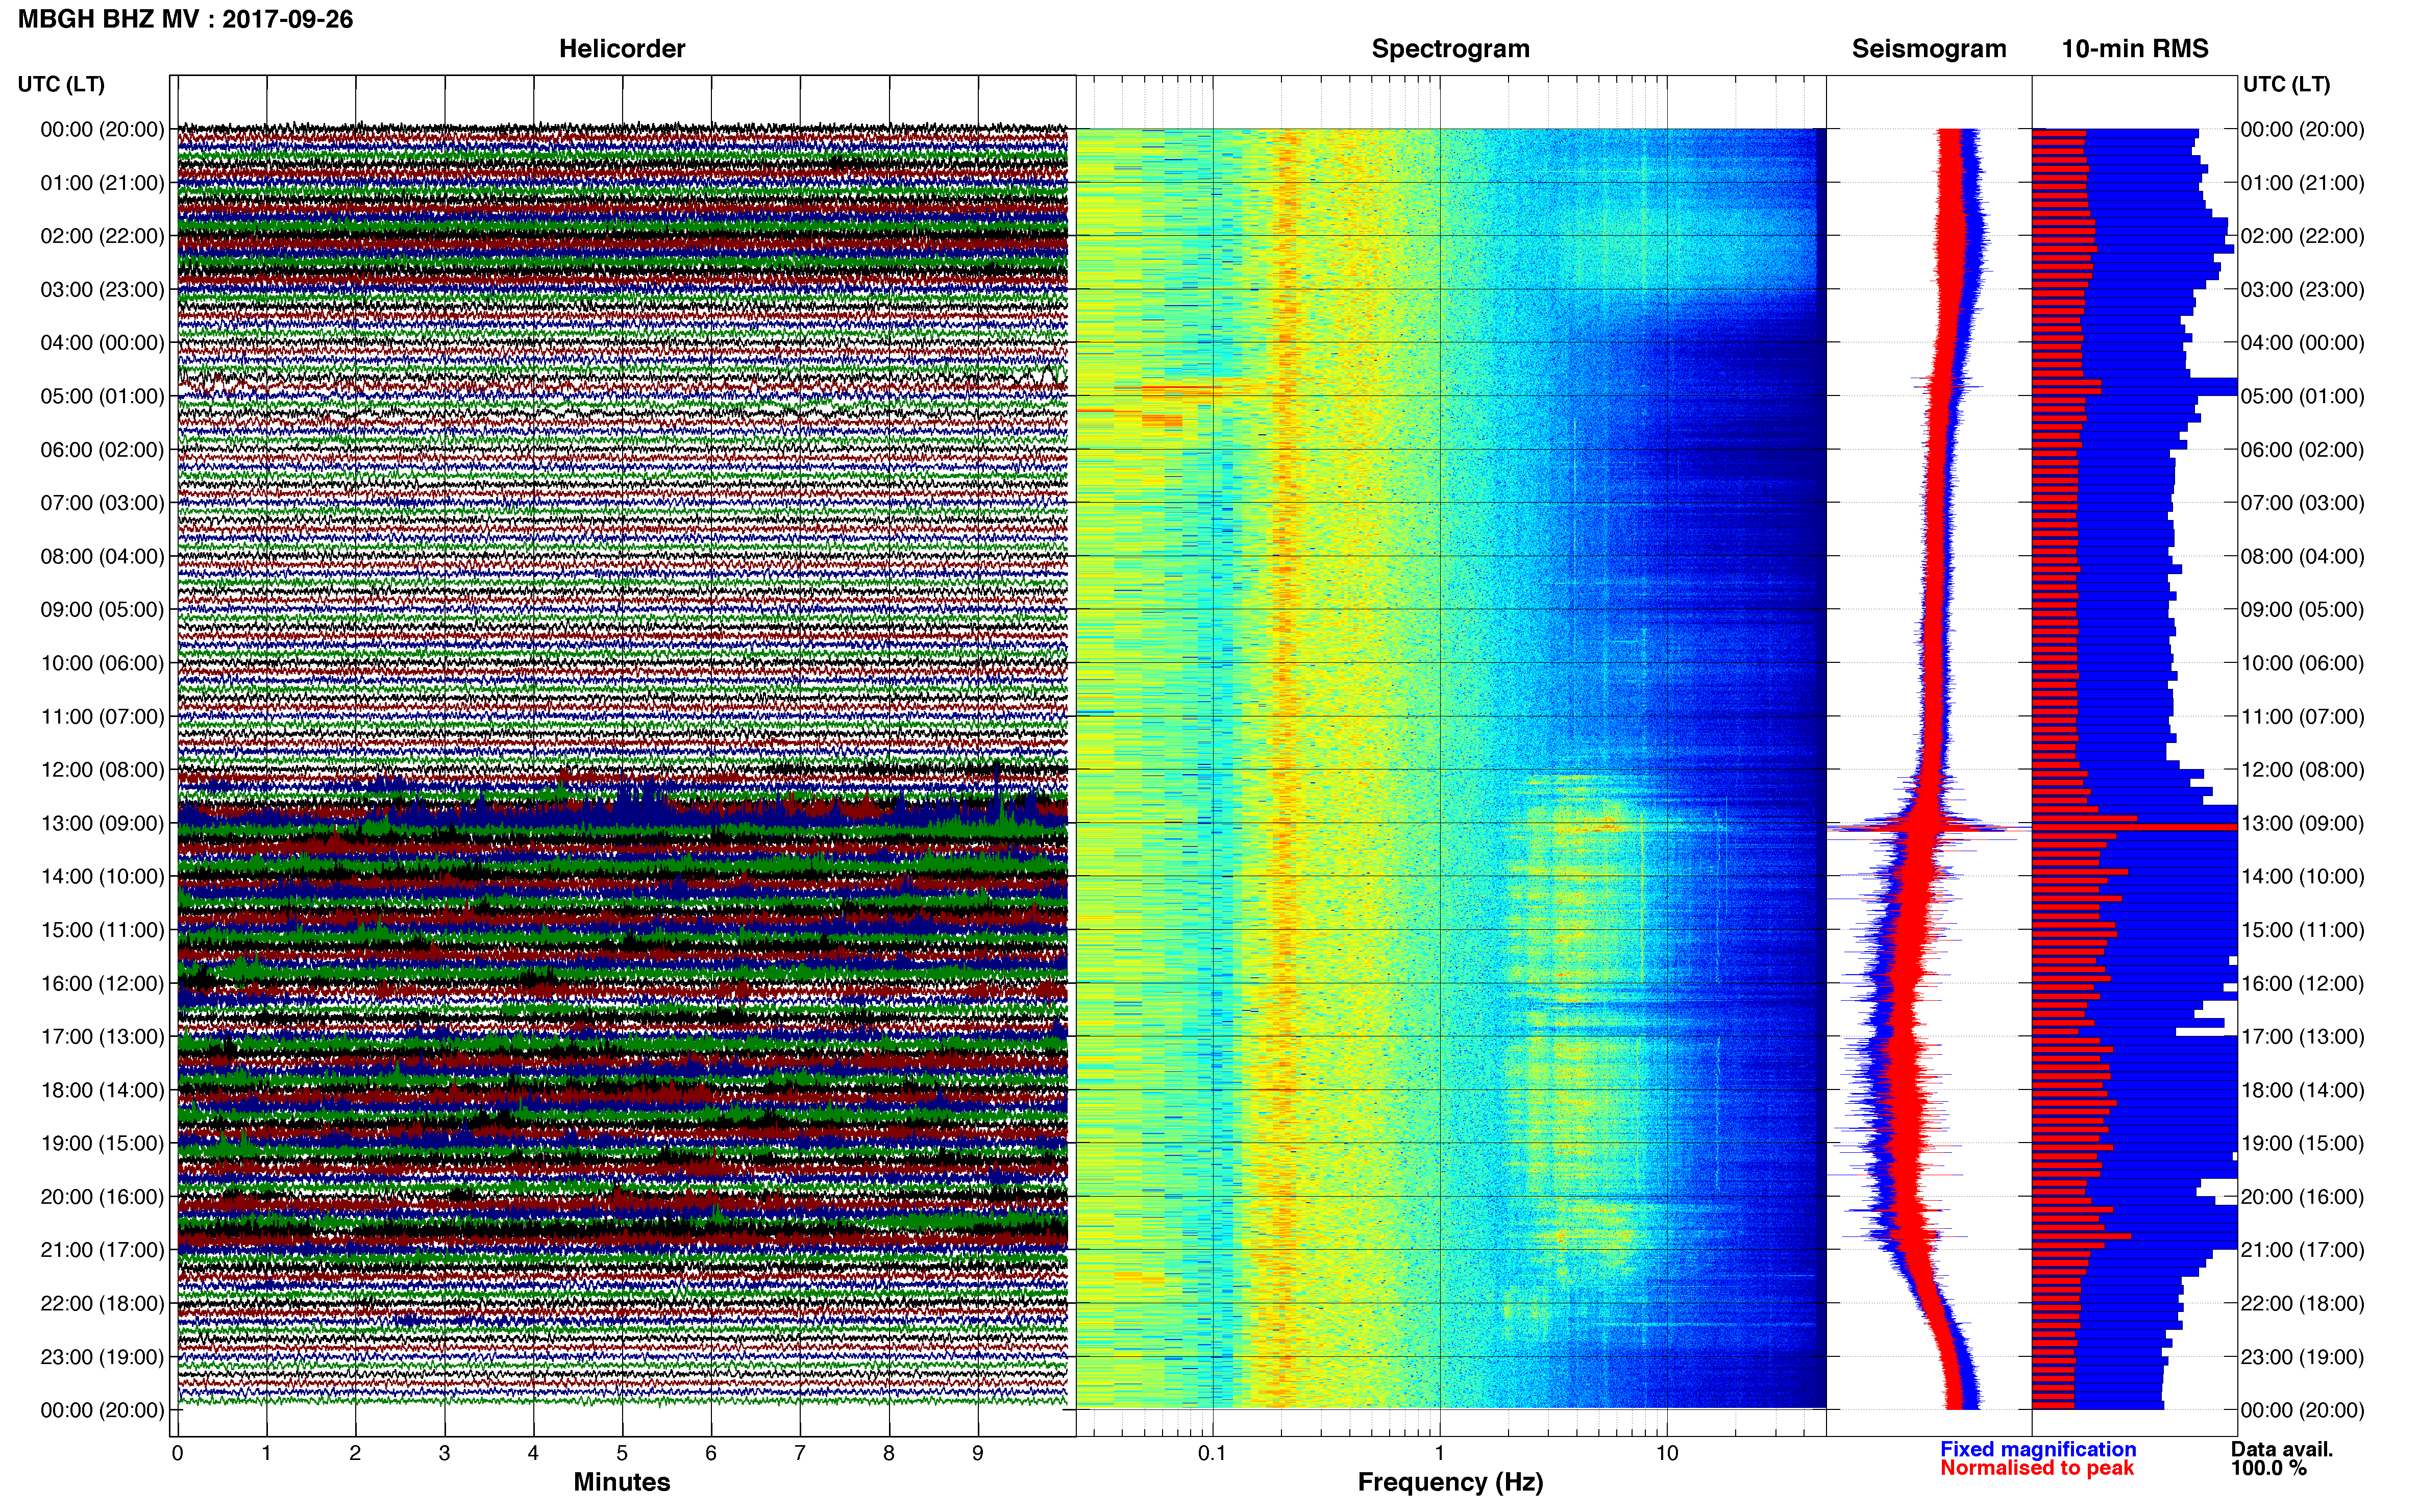Click the 'Normalised to peak' legend text
Viewport: 2419px width, 1512px height.
pyautogui.click(x=2037, y=1468)
